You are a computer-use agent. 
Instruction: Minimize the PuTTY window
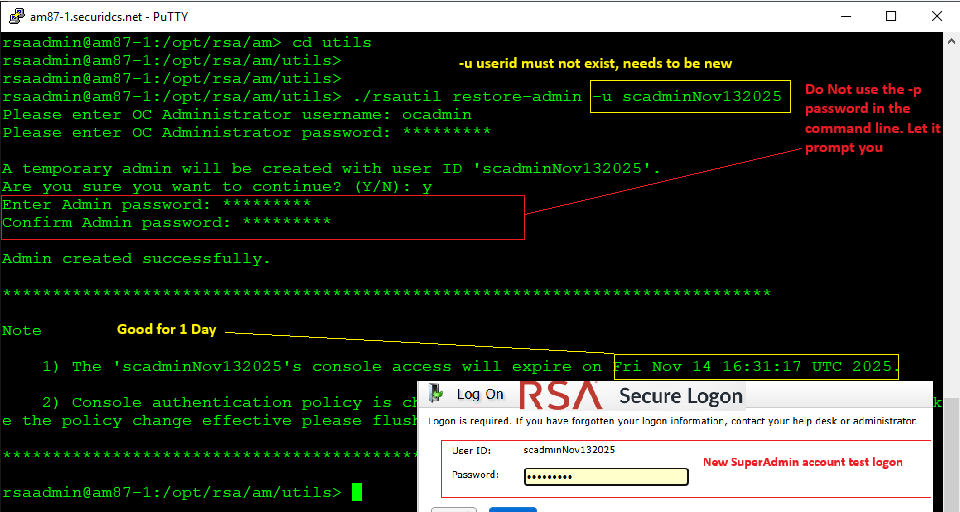point(845,16)
